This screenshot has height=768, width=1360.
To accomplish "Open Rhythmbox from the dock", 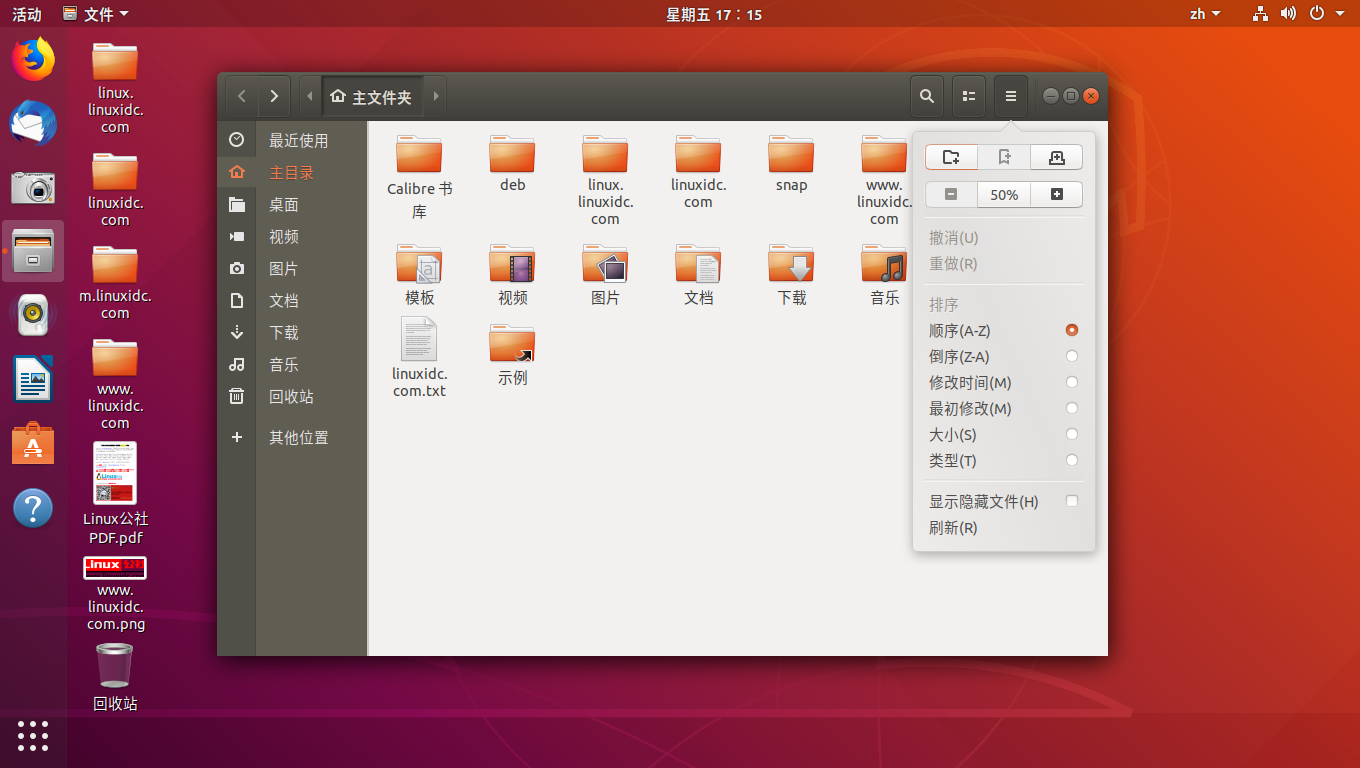I will click(x=33, y=315).
